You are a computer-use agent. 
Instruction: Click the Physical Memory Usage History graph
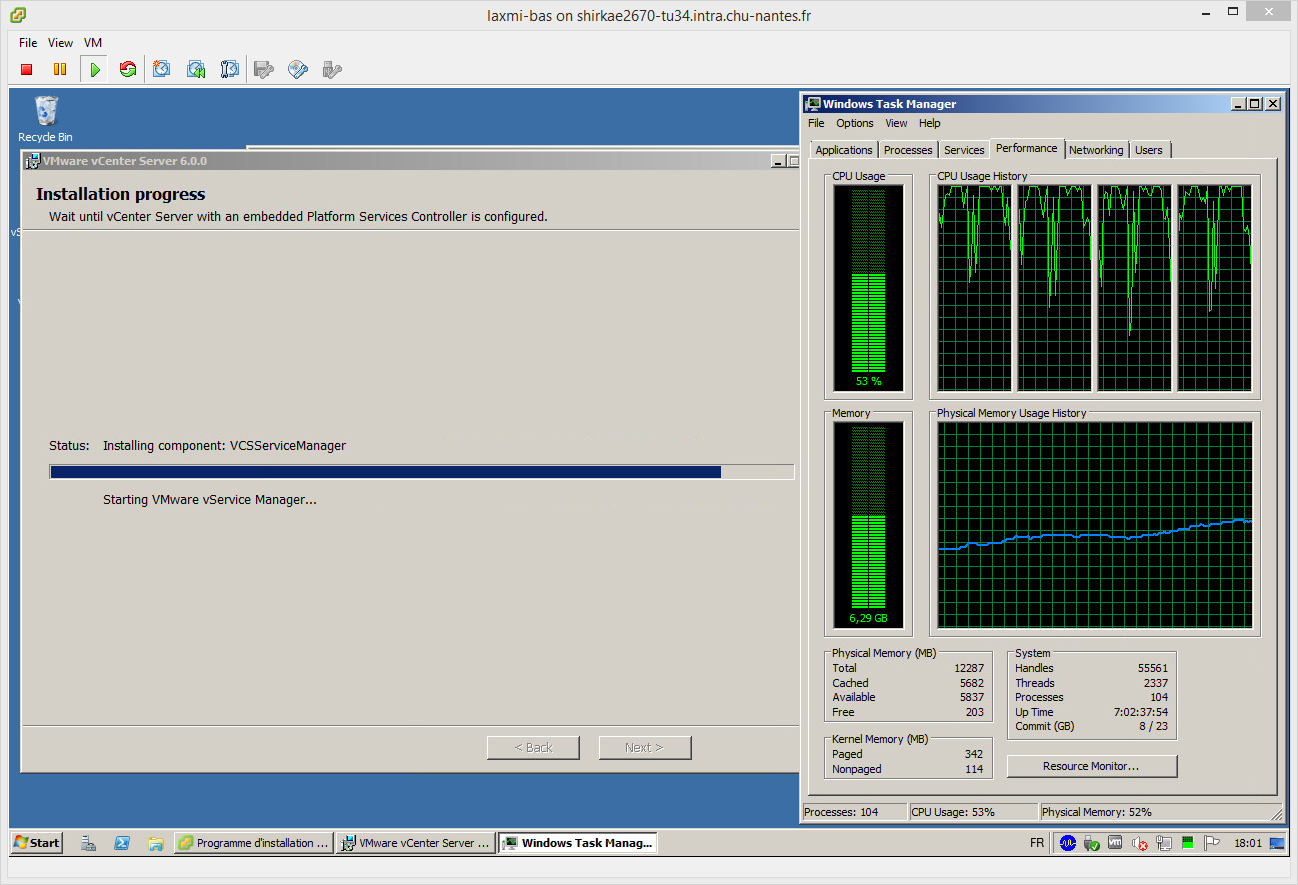1095,525
